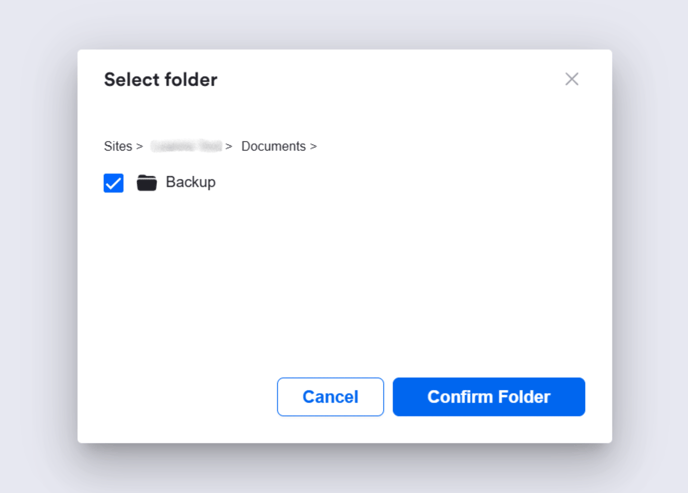Toggle the blue checkmark beside Backup
688x493 pixels.
pyautogui.click(x=114, y=183)
